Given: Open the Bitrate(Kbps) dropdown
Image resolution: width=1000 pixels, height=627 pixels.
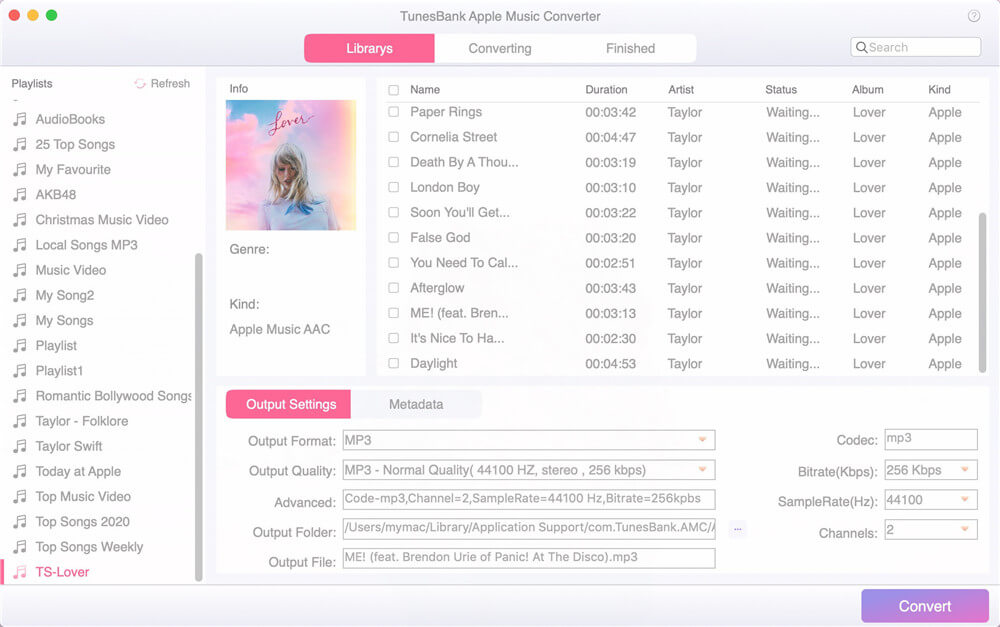Looking at the screenshot, I should [x=930, y=470].
